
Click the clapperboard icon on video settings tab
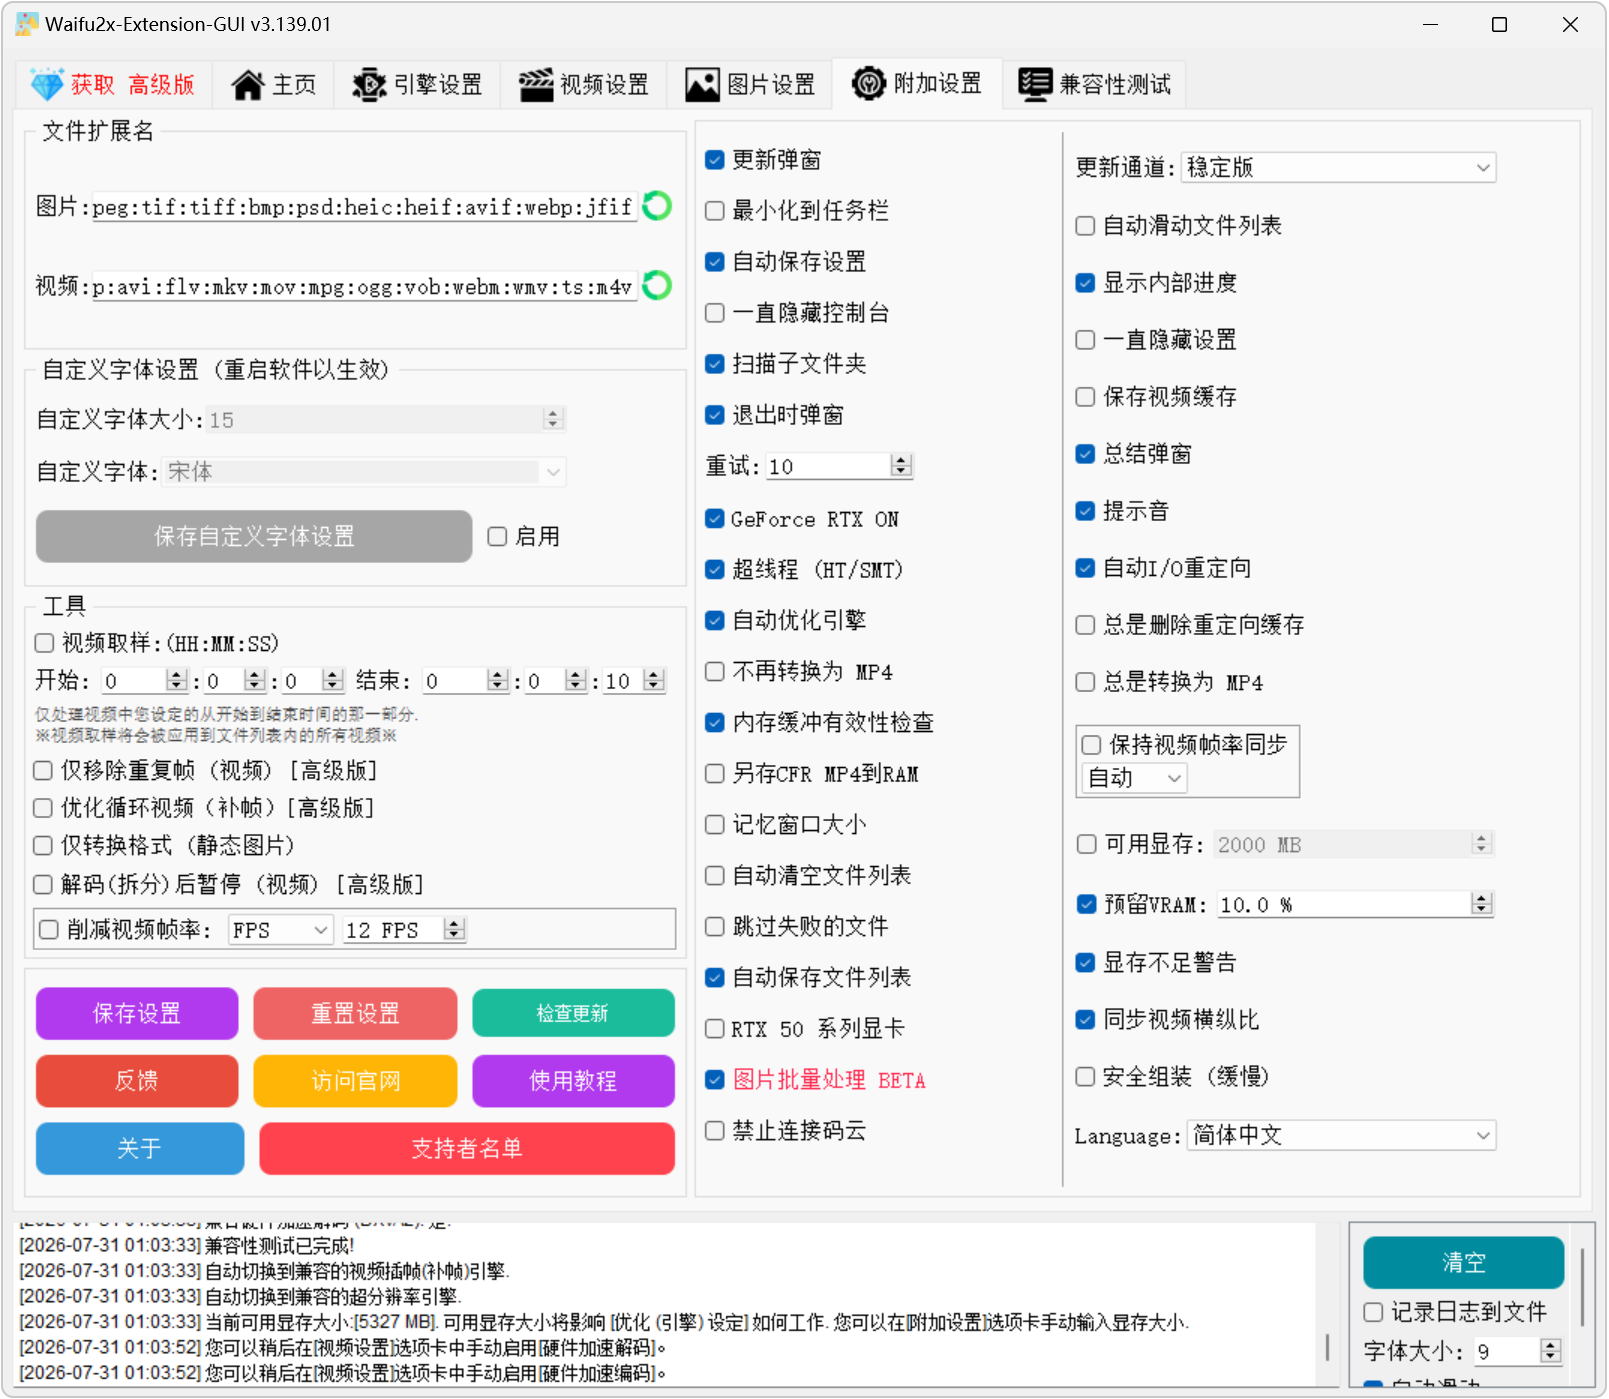[536, 85]
